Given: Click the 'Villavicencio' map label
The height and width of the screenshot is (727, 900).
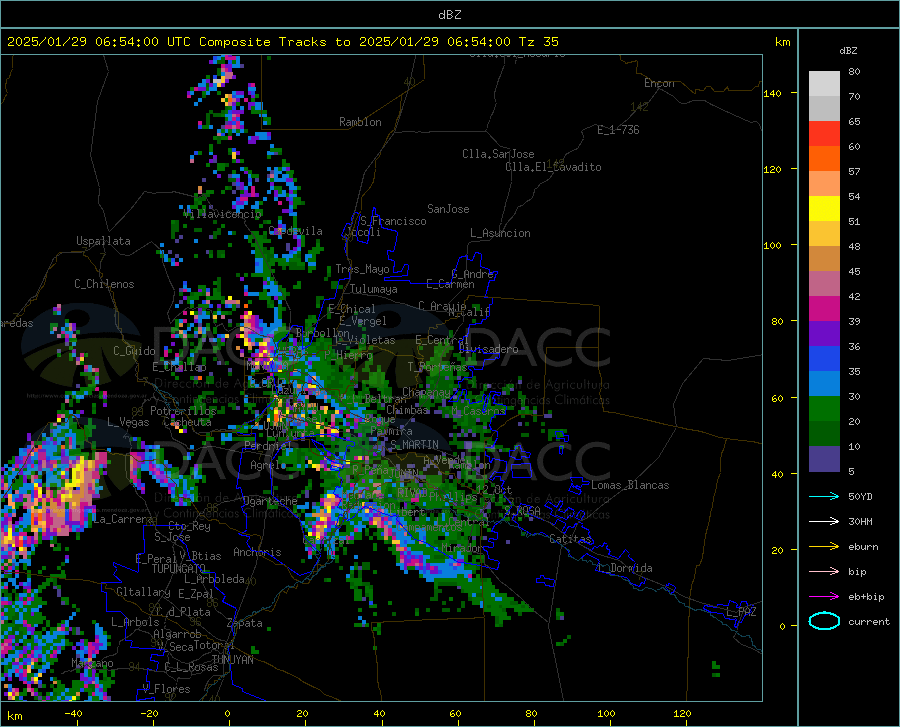Looking at the screenshot, I should [x=222, y=214].
